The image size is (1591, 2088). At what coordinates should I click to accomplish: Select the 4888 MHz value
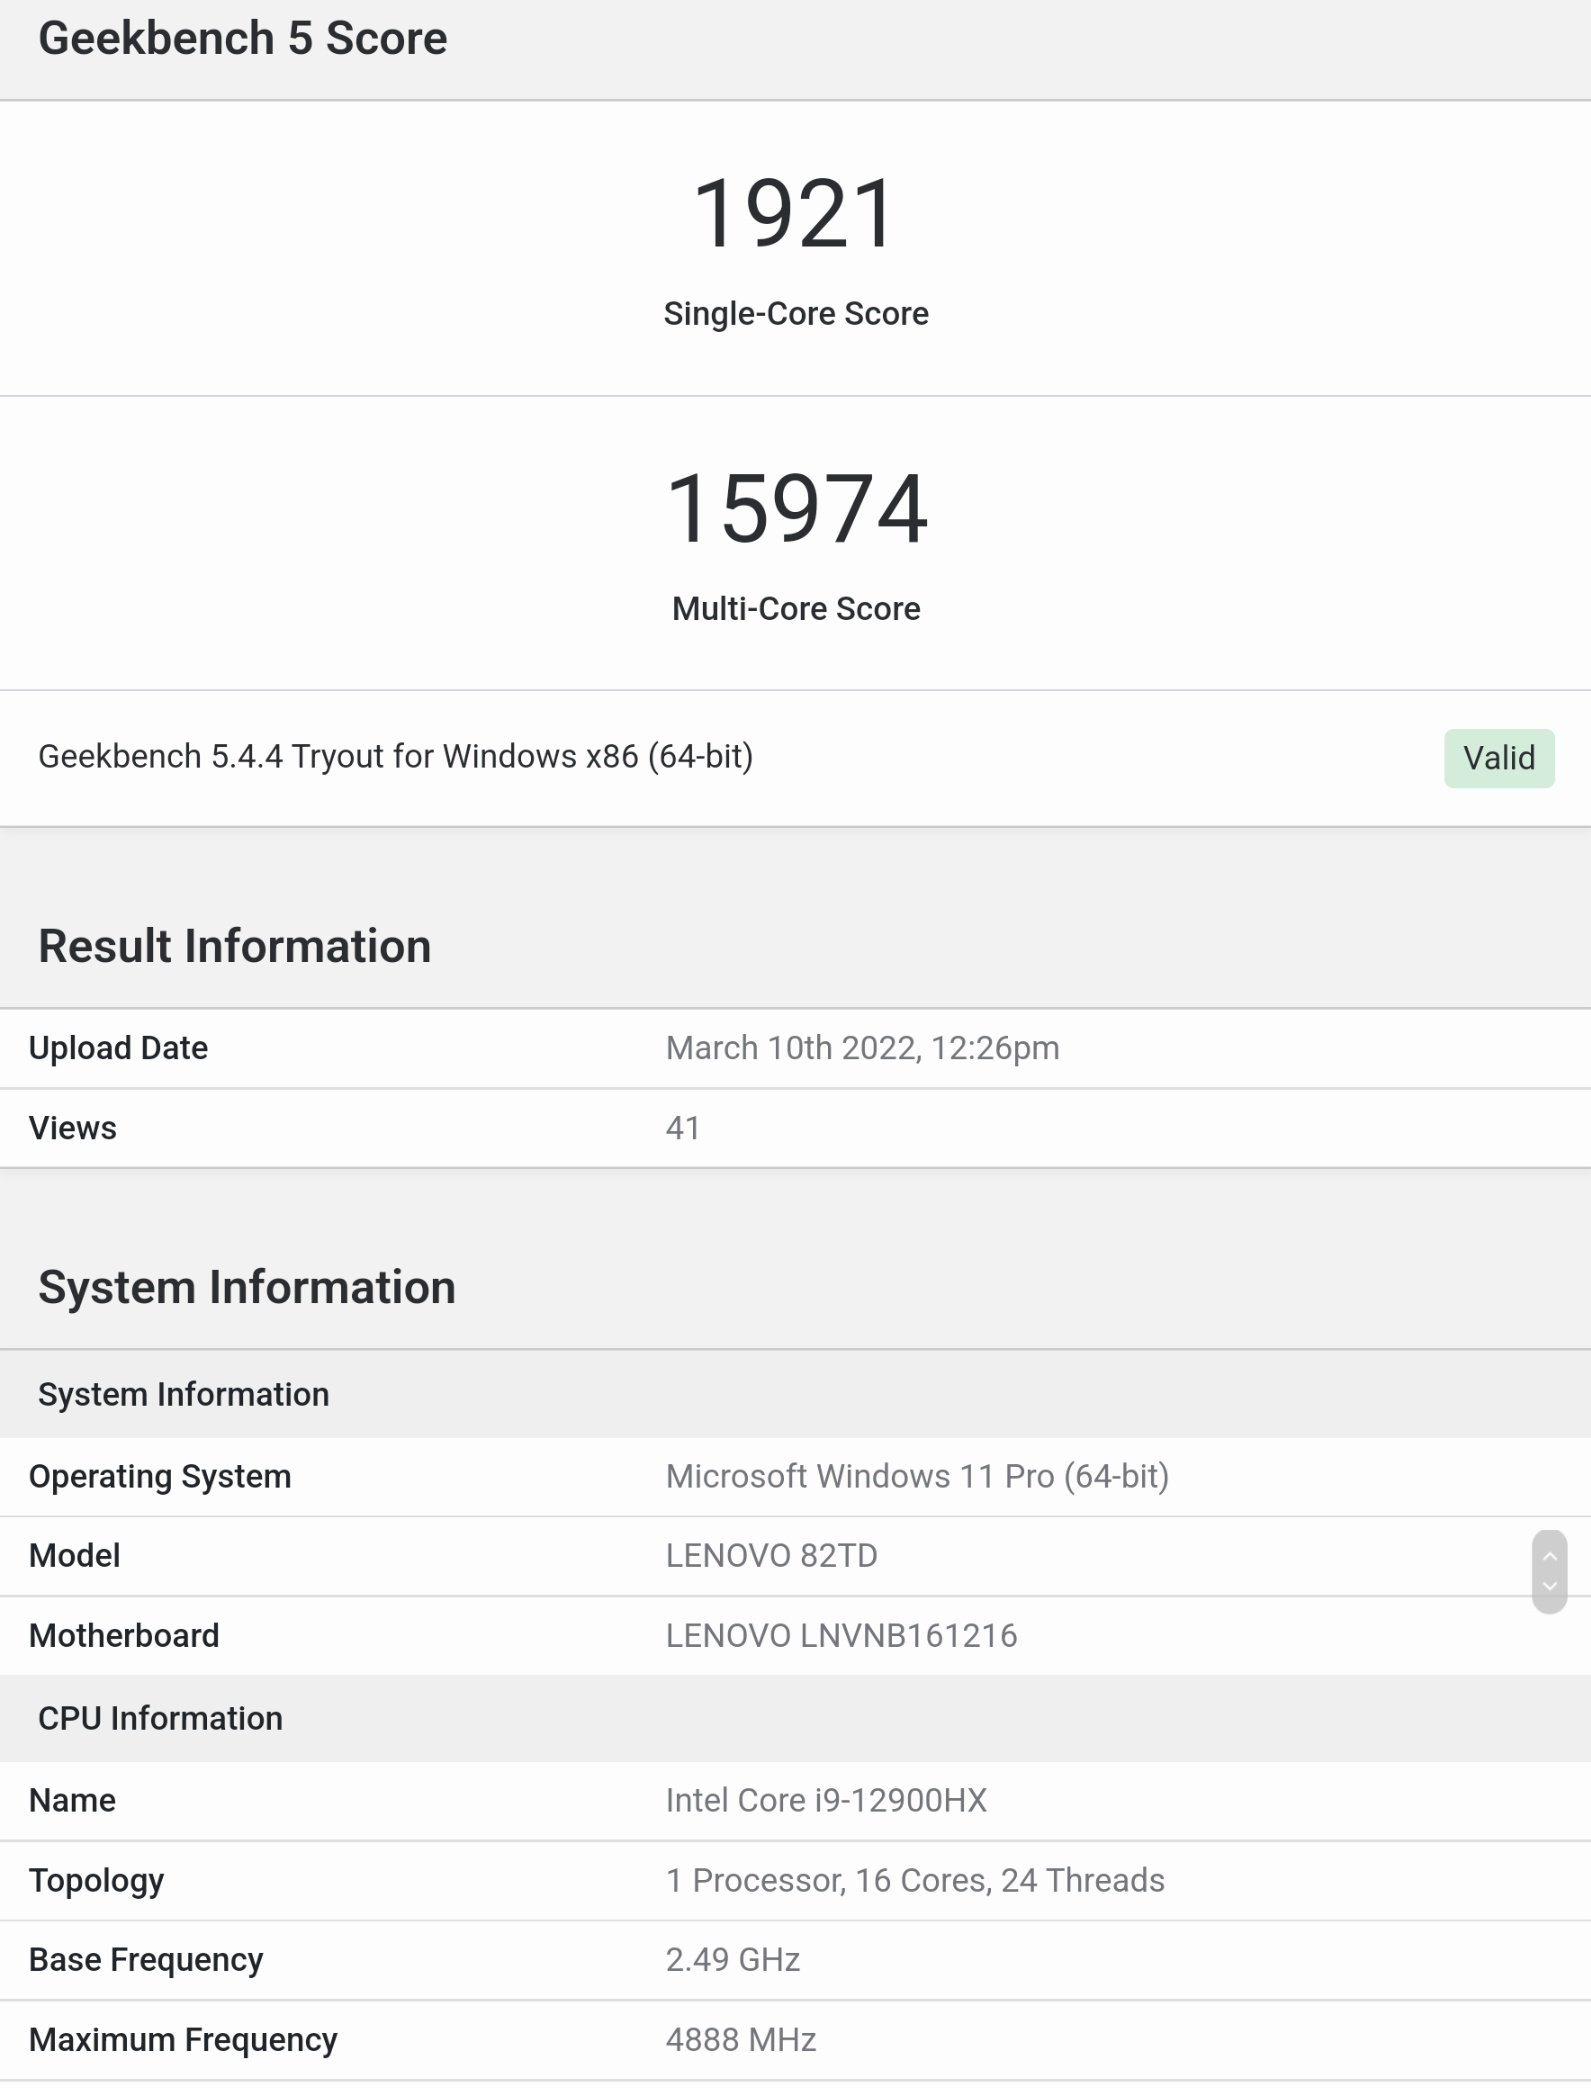741,2040
